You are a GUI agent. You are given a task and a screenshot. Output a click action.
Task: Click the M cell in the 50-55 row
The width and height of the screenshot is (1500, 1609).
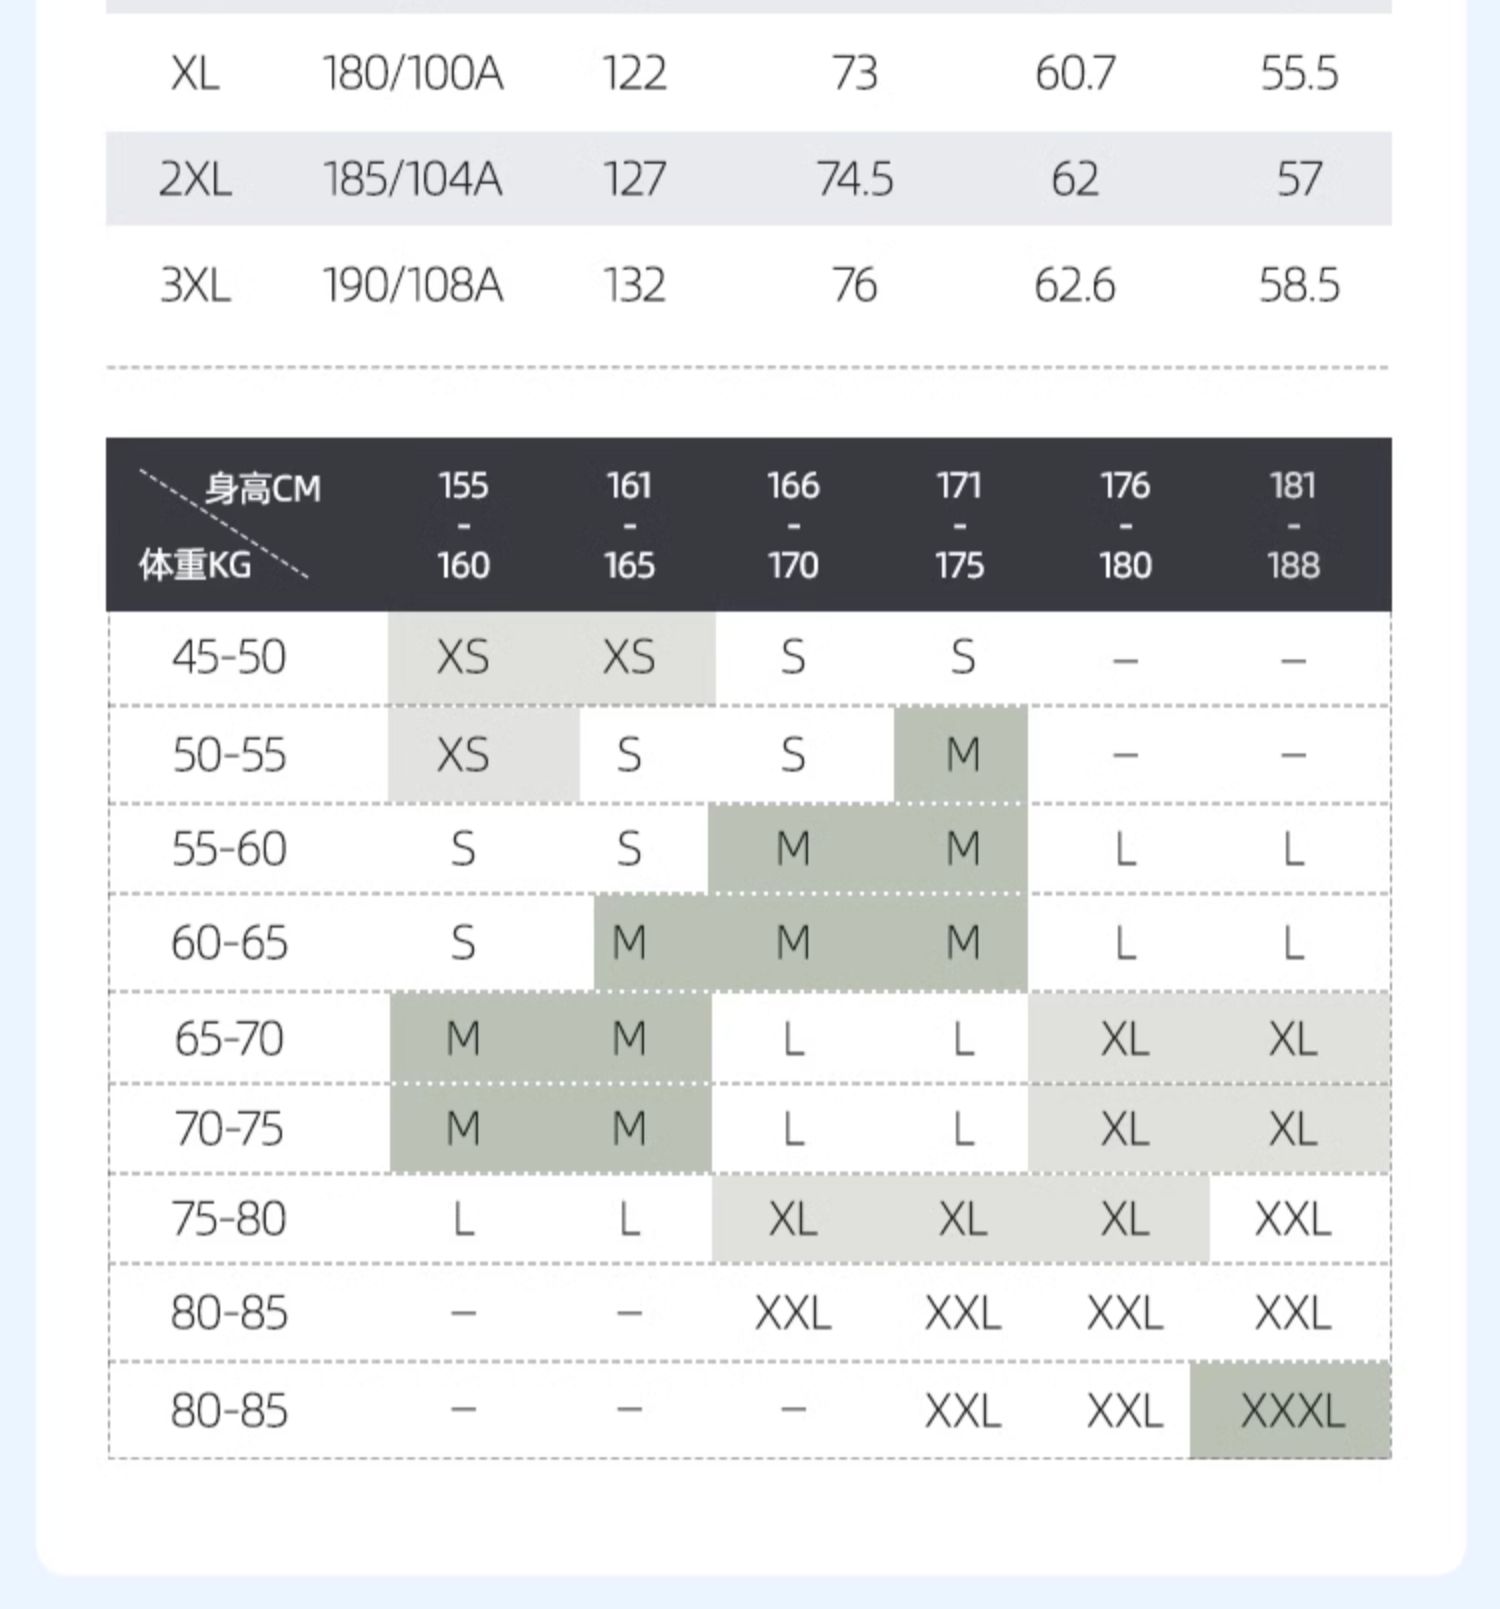click(x=962, y=754)
